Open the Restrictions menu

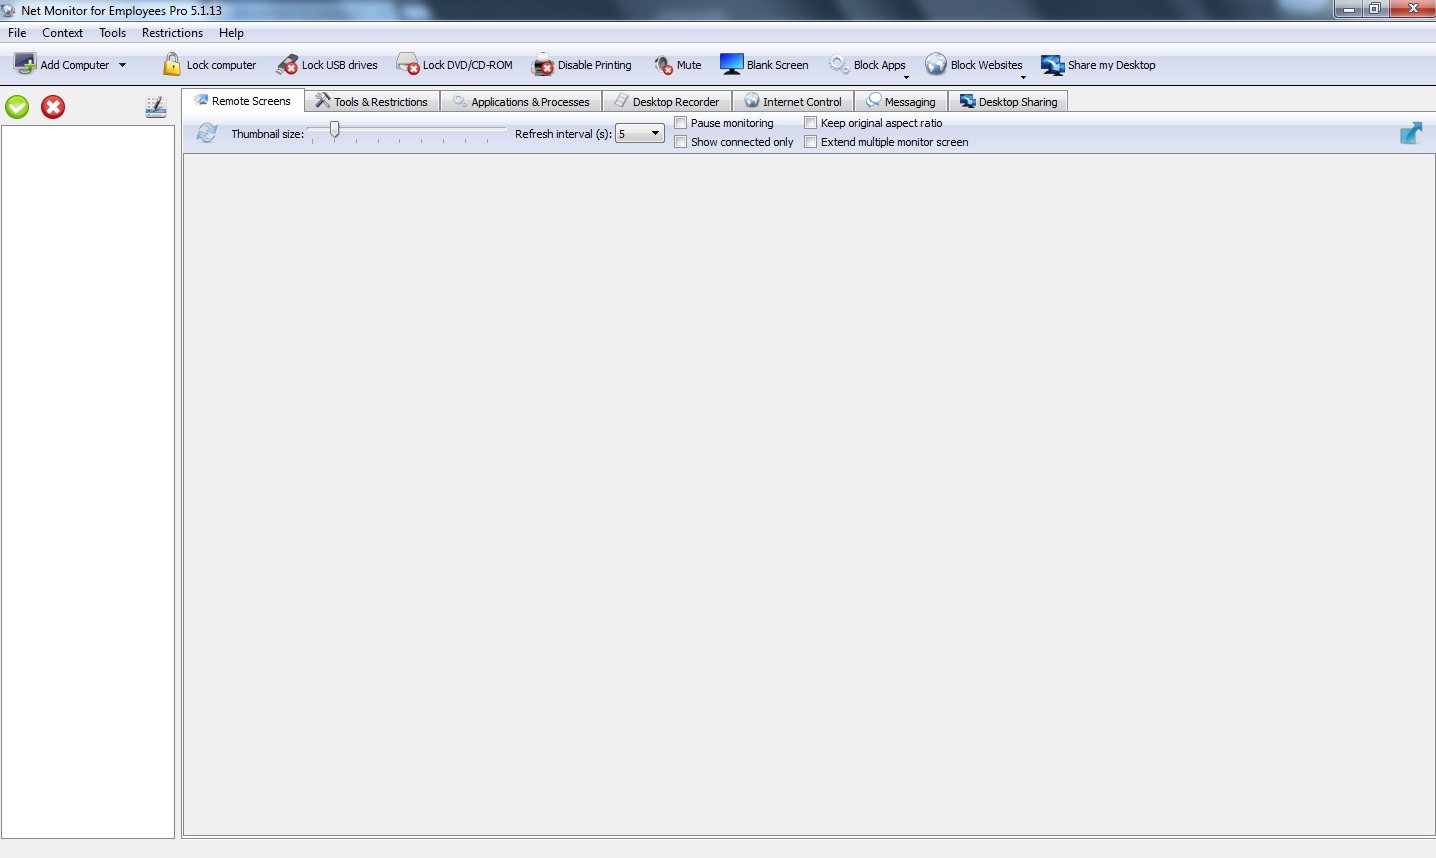pos(171,32)
